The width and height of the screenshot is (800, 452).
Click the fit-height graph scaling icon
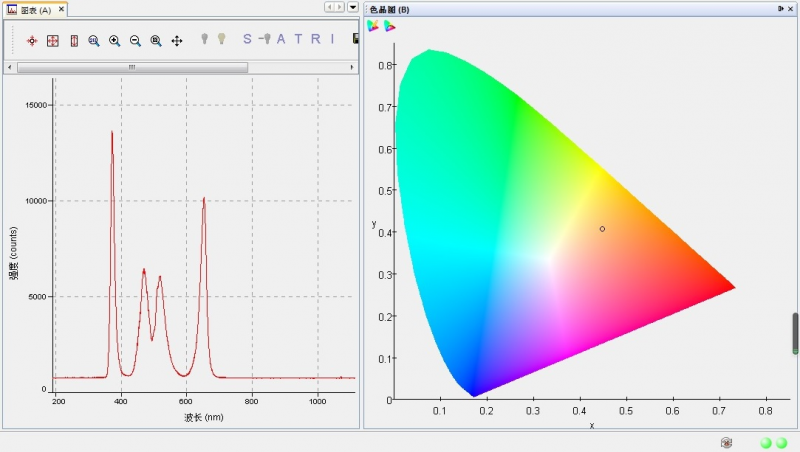click(73, 41)
